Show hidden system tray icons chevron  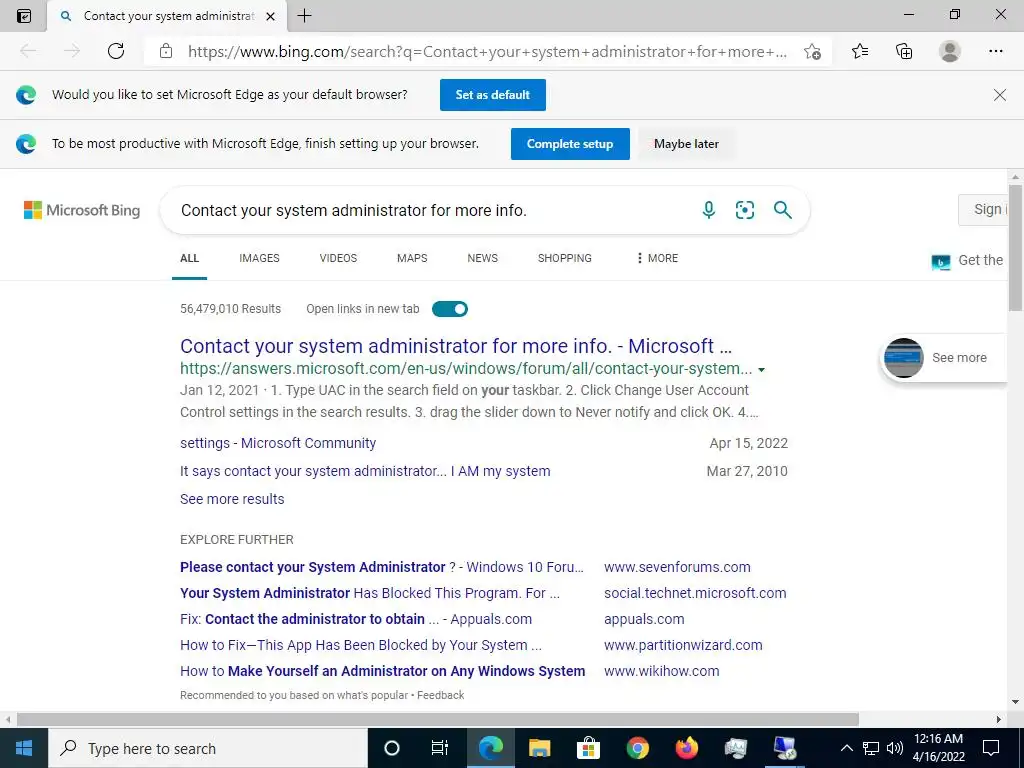coord(846,748)
